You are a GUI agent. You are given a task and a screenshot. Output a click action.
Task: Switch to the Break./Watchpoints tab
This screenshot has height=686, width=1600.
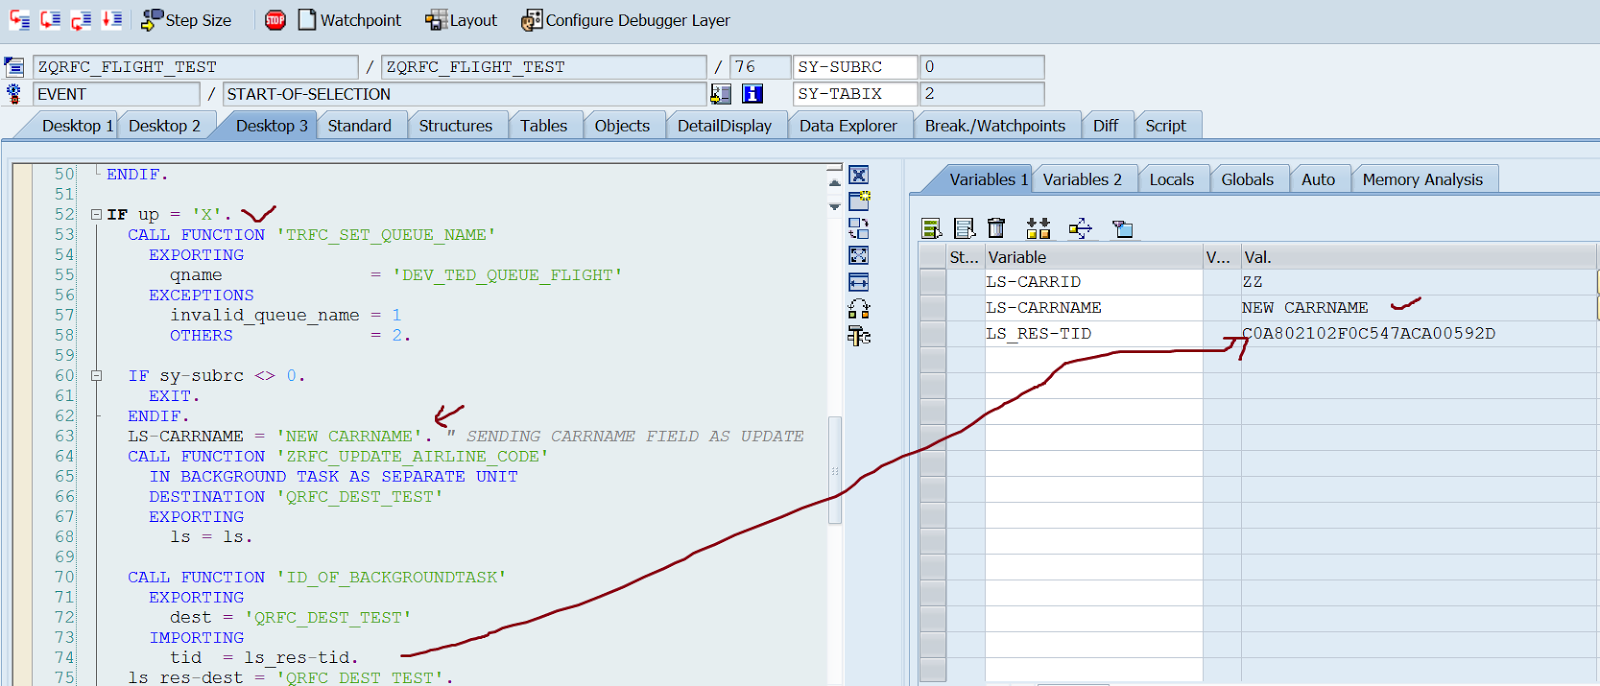point(994,126)
